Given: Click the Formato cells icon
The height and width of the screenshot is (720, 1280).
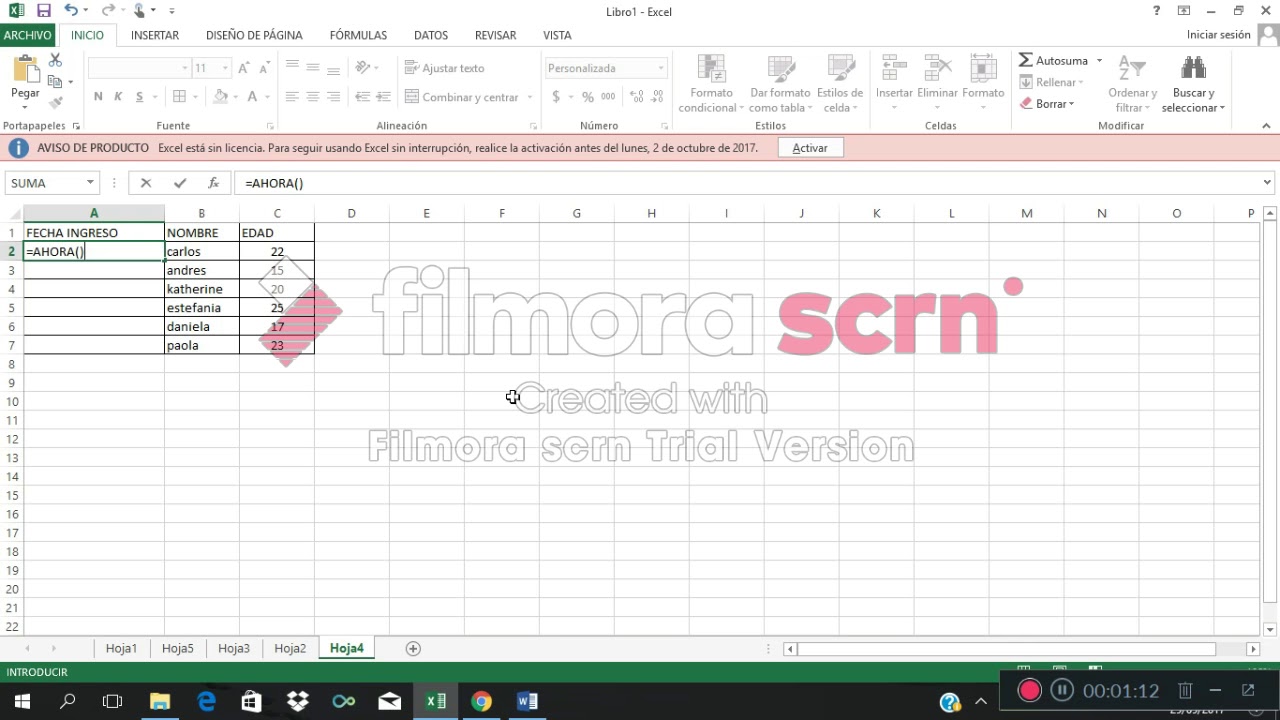Looking at the screenshot, I should point(983,68).
